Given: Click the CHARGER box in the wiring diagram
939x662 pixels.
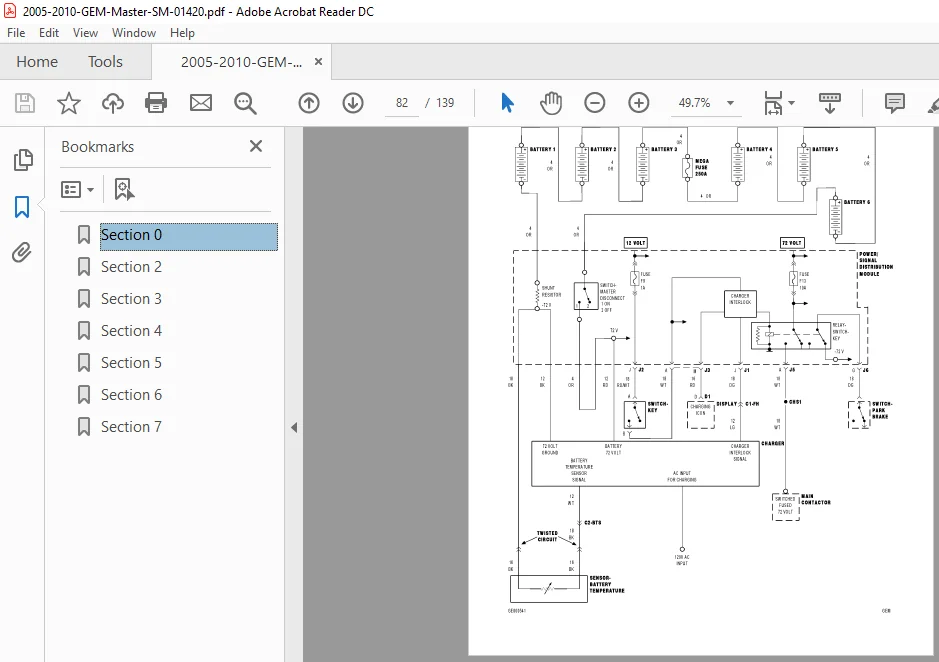Looking at the screenshot, I should (645, 464).
